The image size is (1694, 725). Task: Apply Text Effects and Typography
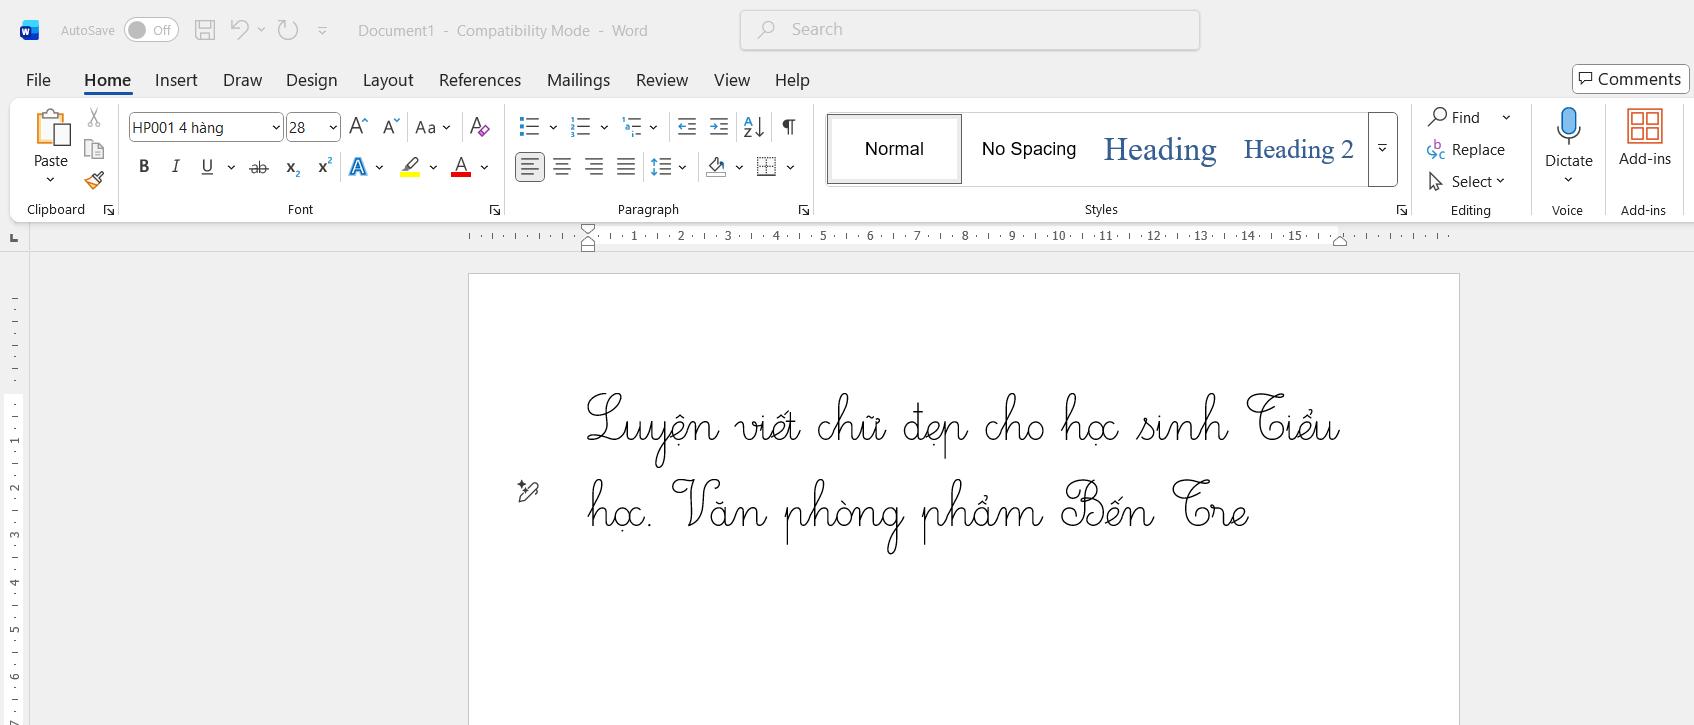357,167
